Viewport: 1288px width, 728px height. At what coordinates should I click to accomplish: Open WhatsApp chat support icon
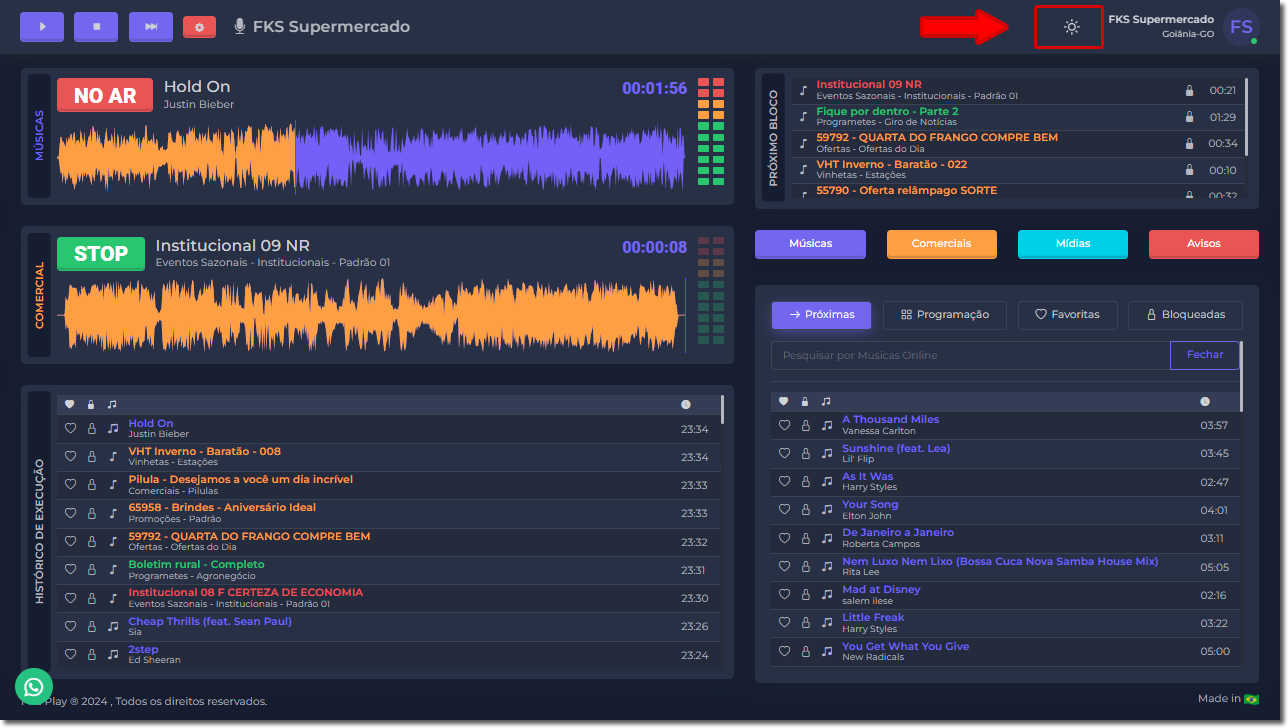[x=34, y=686]
